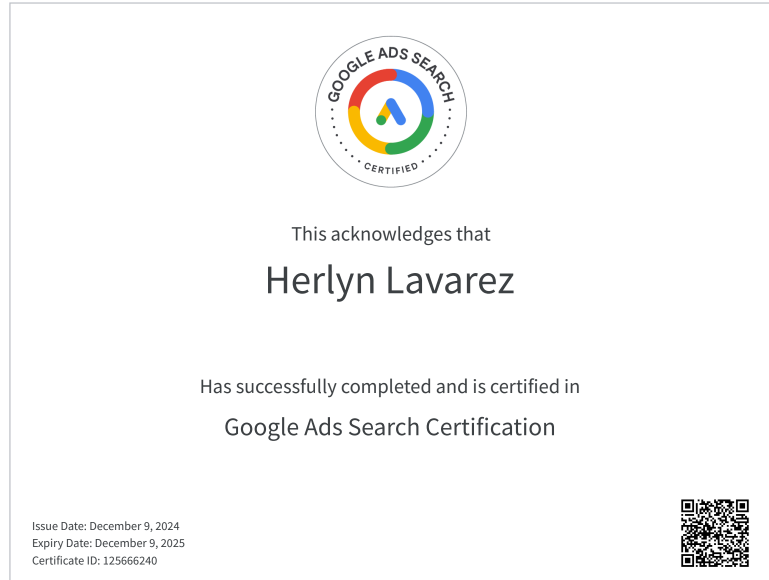Click the Google Ads logo inside badge

point(391,112)
